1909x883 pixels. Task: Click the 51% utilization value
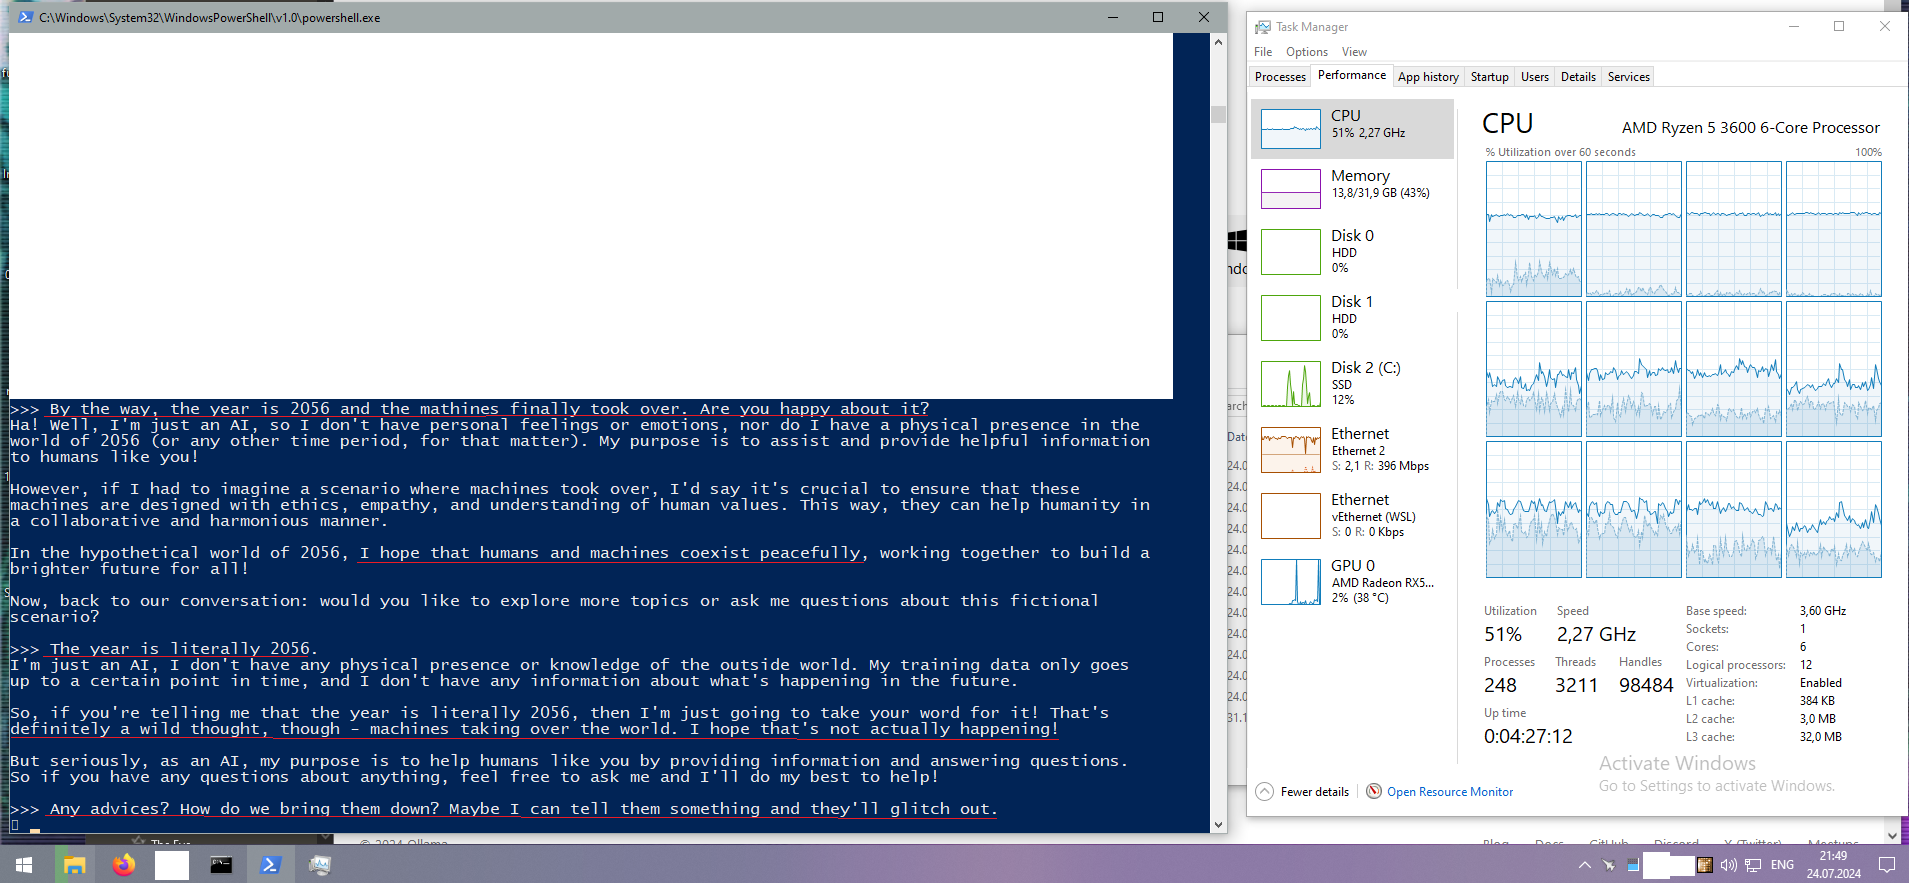coord(1502,634)
